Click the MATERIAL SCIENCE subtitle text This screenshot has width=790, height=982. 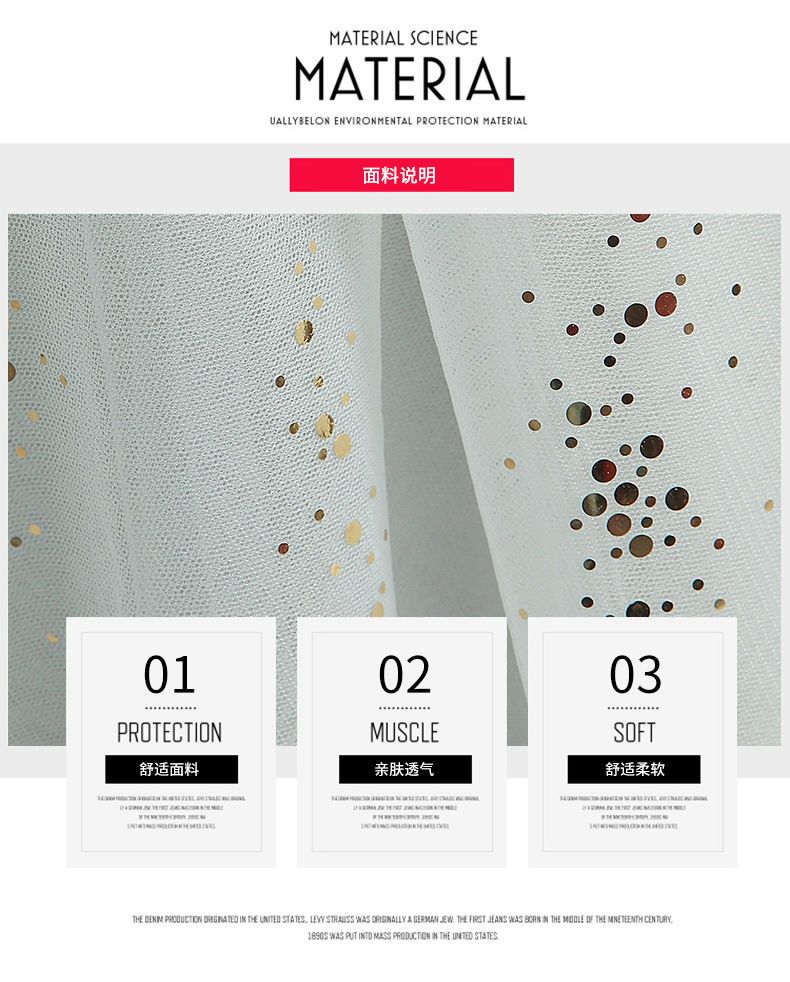[x=403, y=38]
